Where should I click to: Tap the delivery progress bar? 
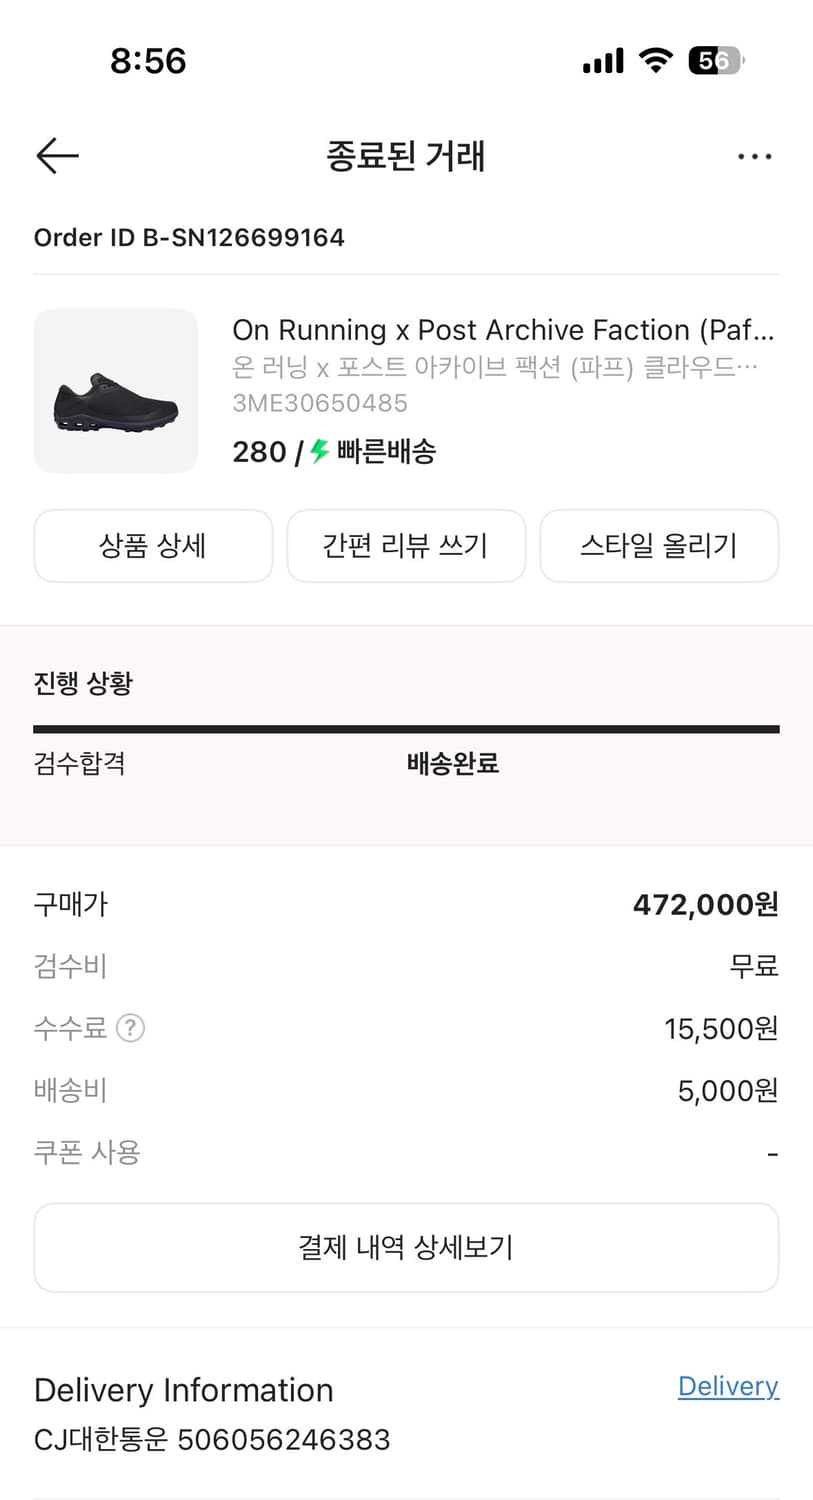[x=406, y=730]
